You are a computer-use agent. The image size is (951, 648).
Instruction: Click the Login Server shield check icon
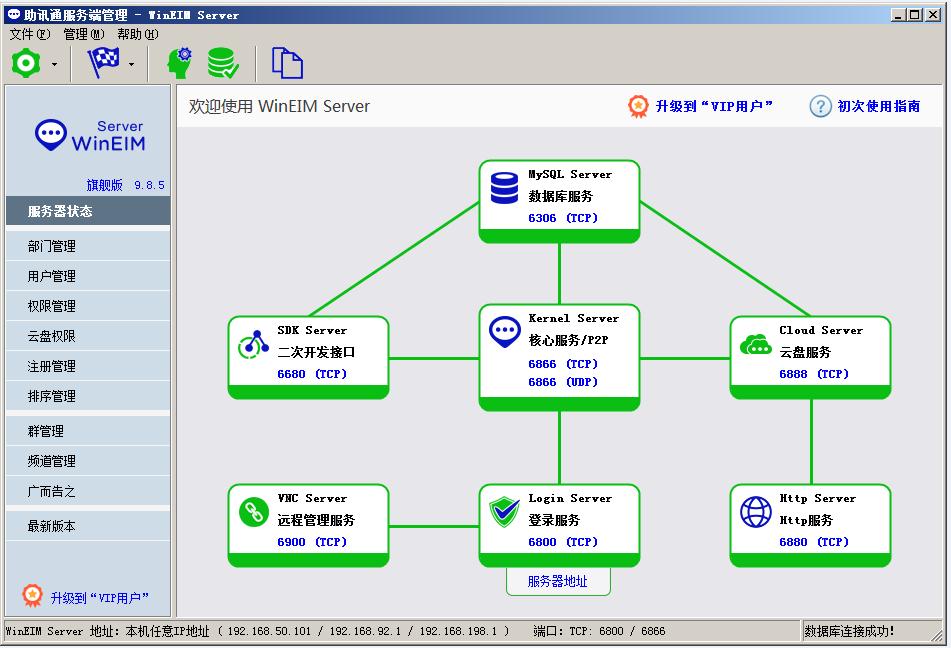(x=505, y=512)
